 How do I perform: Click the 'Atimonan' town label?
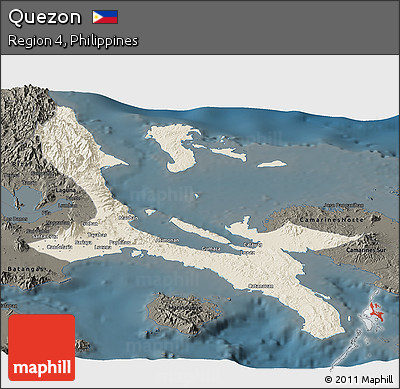[x=168, y=240]
